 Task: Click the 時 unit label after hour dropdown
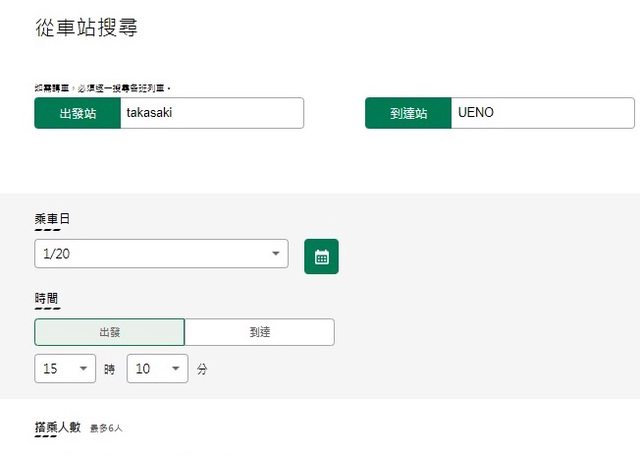click(x=109, y=369)
